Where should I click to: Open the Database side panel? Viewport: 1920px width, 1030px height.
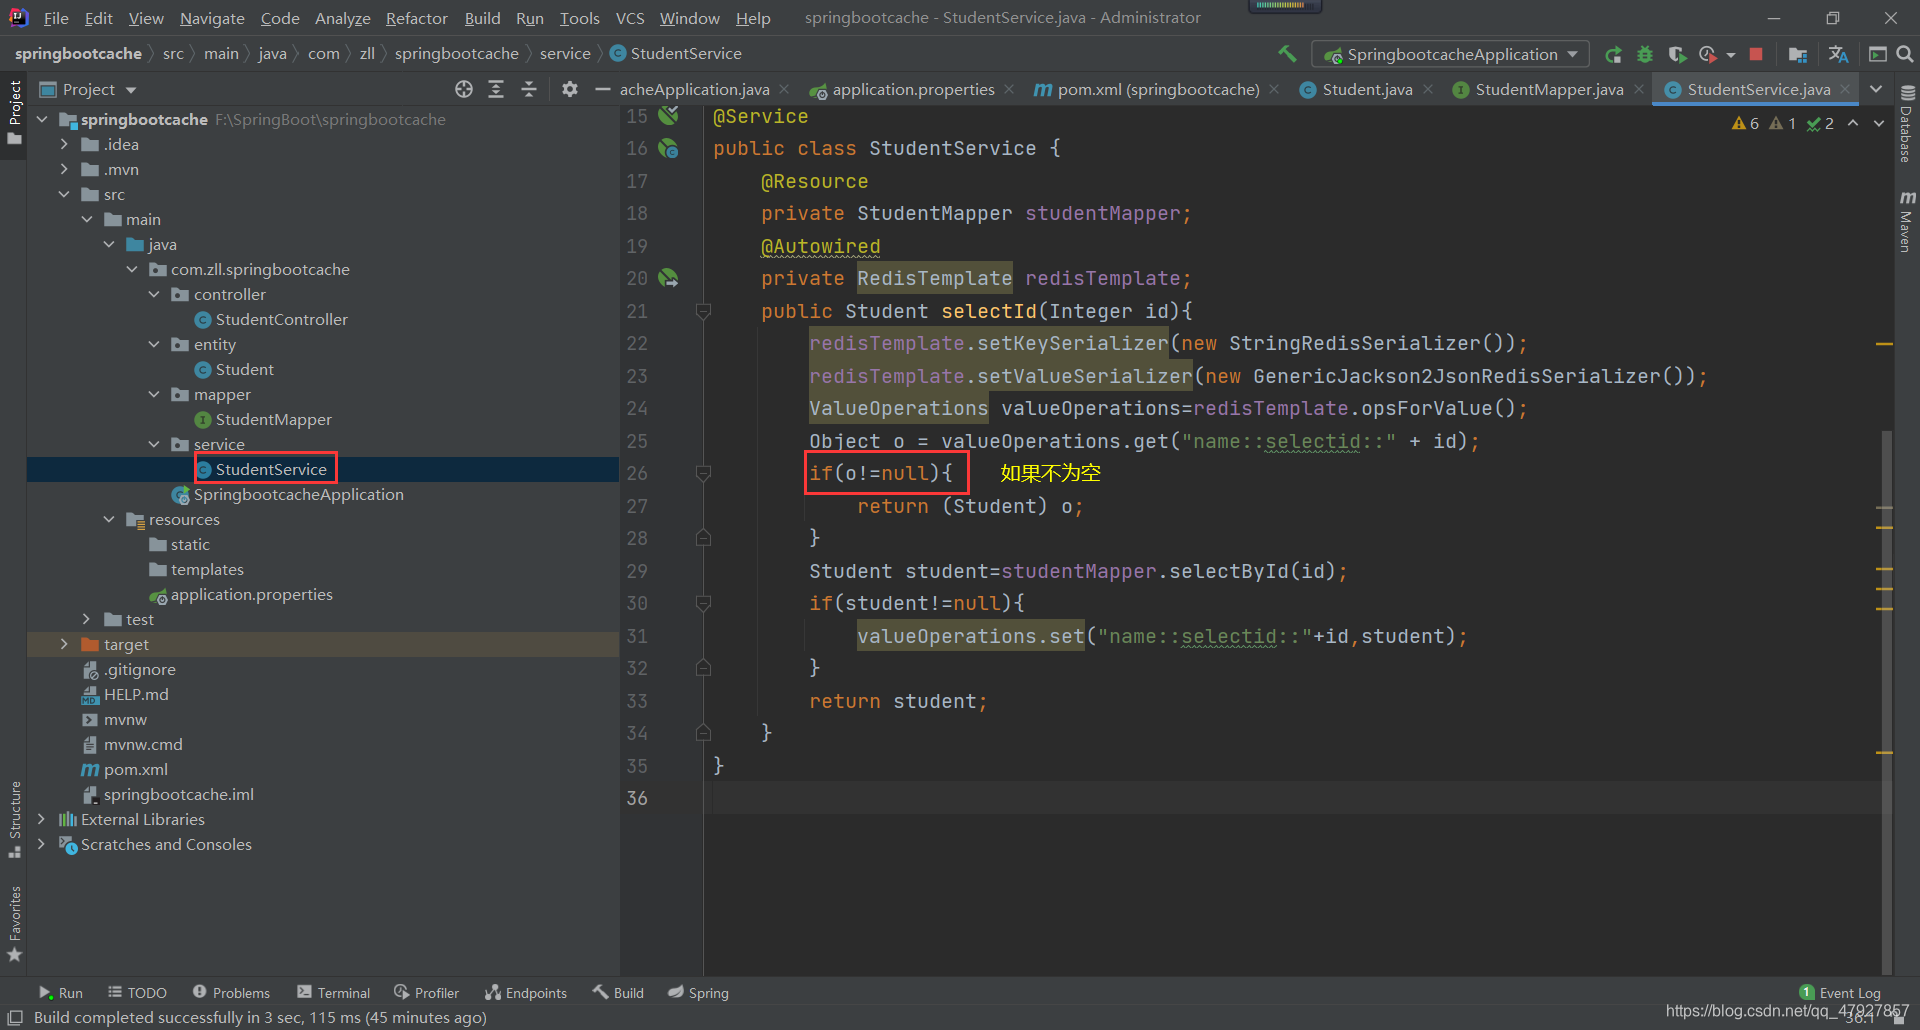click(1906, 125)
